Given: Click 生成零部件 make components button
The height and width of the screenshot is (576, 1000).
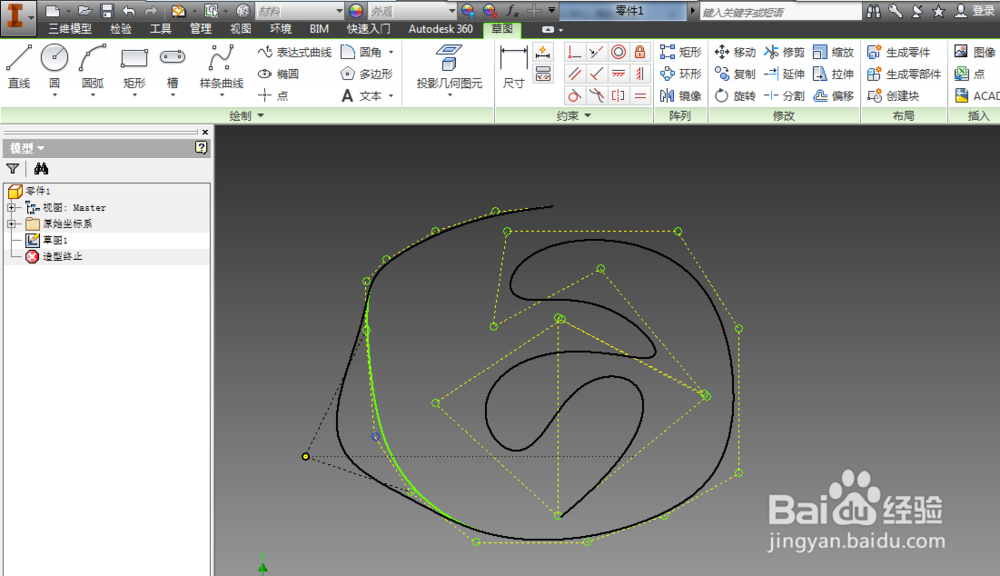Looking at the screenshot, I should 904,74.
